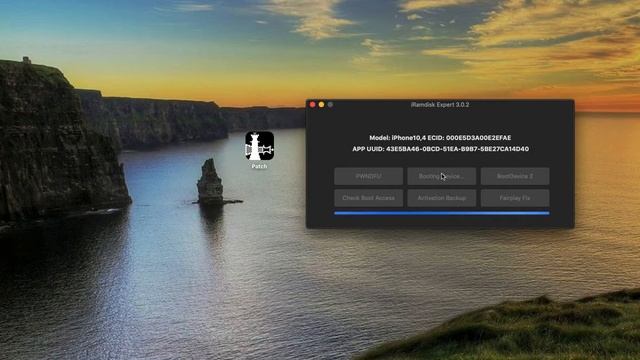
Task: Click the Booting Device button
Action: click(x=442, y=176)
